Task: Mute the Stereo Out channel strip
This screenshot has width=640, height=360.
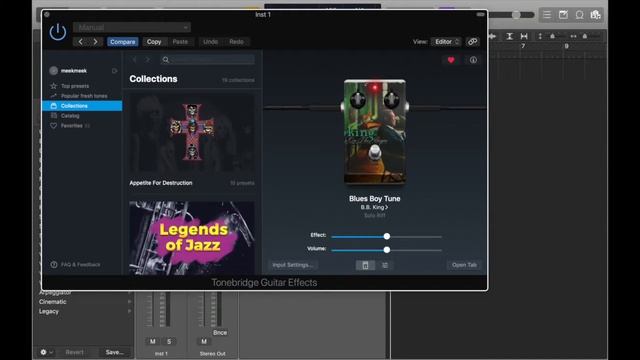Action: [204, 341]
